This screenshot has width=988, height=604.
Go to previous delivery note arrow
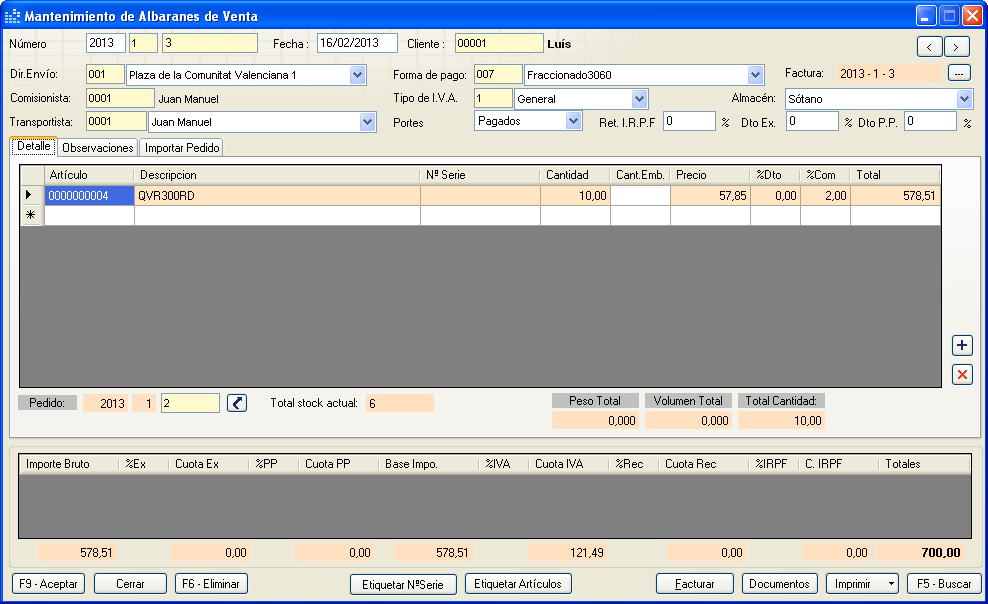pyautogui.click(x=929, y=47)
